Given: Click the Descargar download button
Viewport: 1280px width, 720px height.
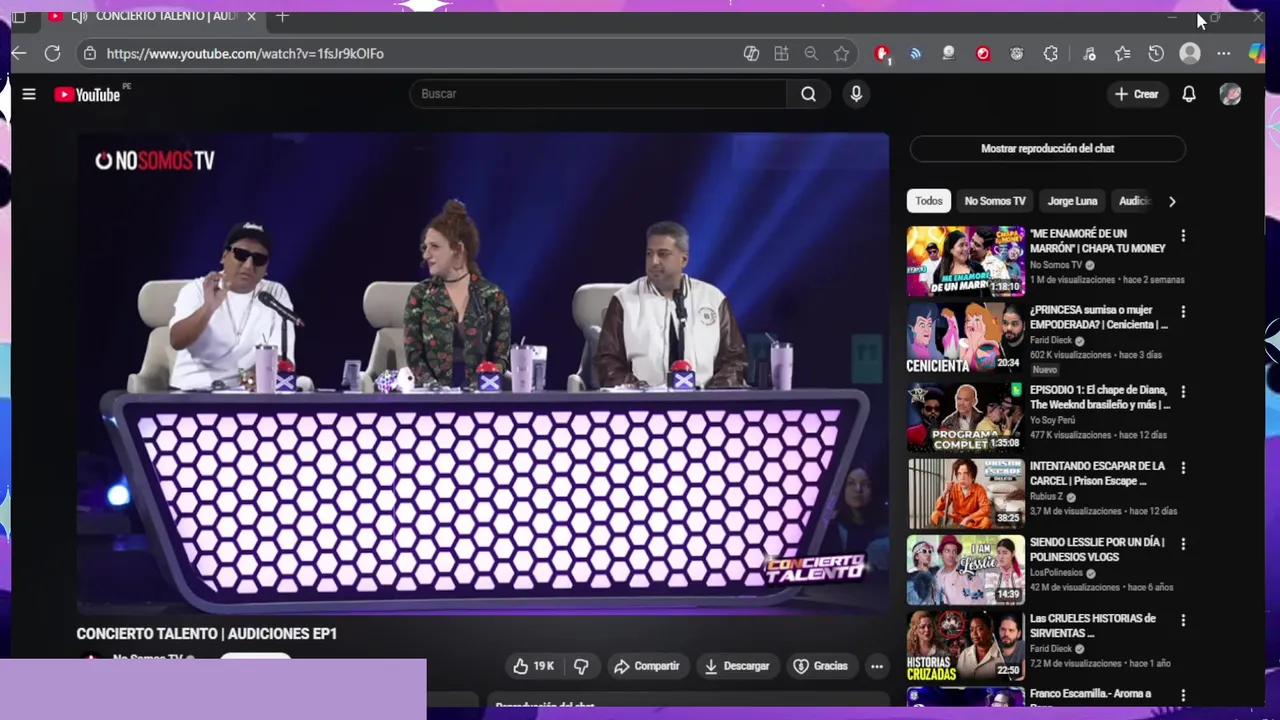Looking at the screenshot, I should 736,666.
